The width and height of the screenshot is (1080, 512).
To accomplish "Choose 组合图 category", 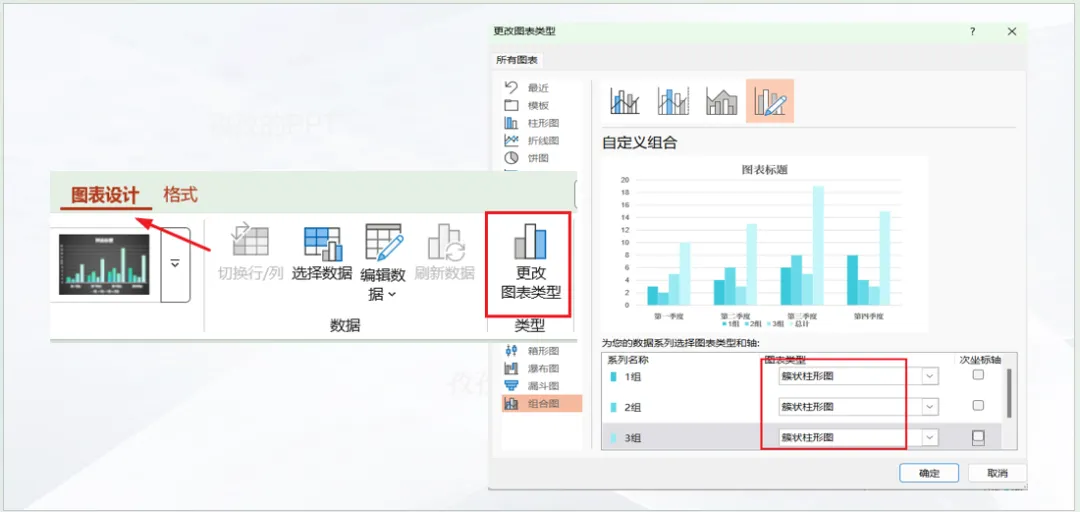I will point(541,404).
